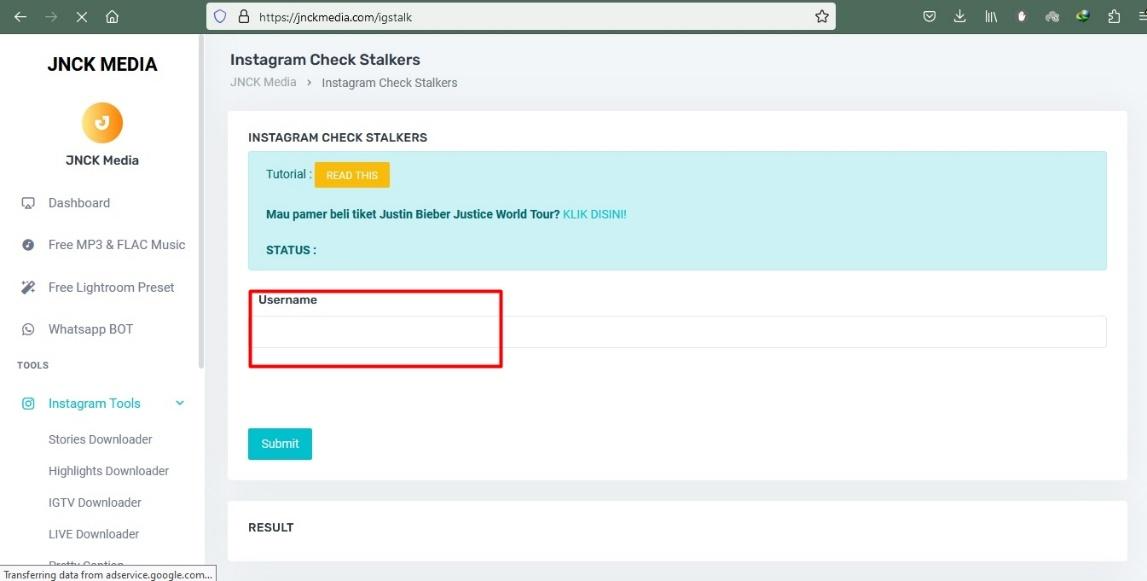Click the music disc icon beside Free MP3

[x=28, y=245]
